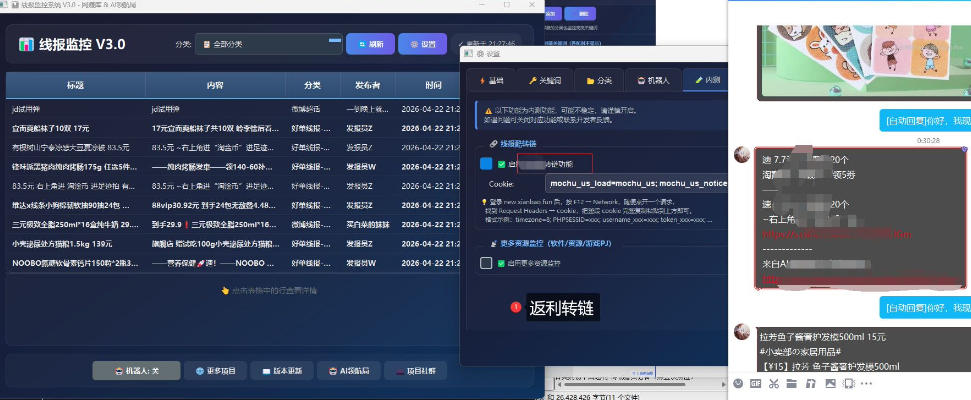Expand the 全部分类 category dropdown
Viewport: 971px width, 400px height.
point(270,44)
